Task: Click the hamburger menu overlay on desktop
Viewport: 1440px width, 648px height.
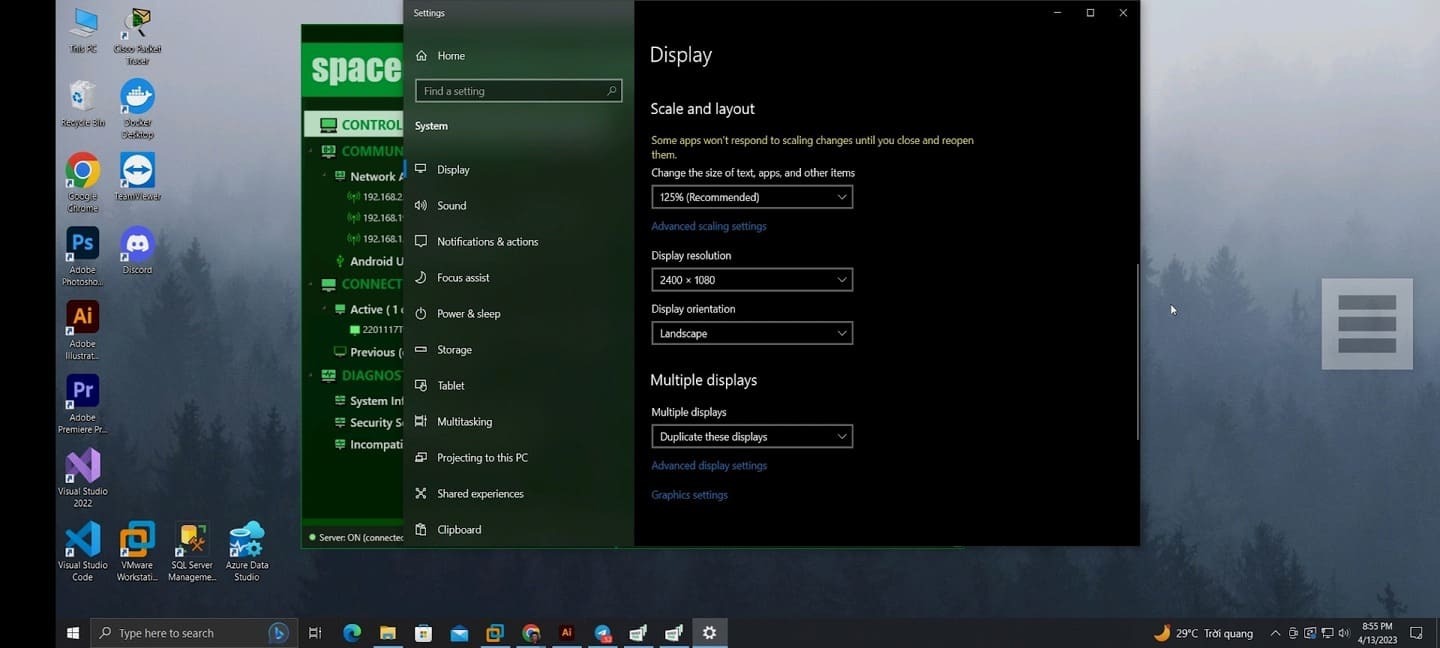Action: [x=1367, y=324]
